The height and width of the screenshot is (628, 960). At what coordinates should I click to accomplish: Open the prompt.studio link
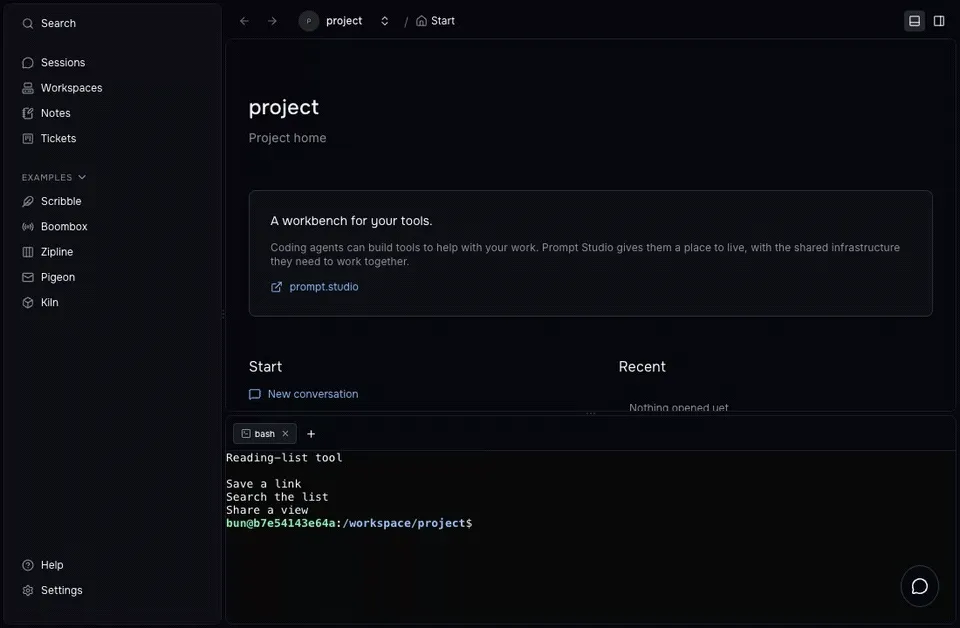(315, 286)
